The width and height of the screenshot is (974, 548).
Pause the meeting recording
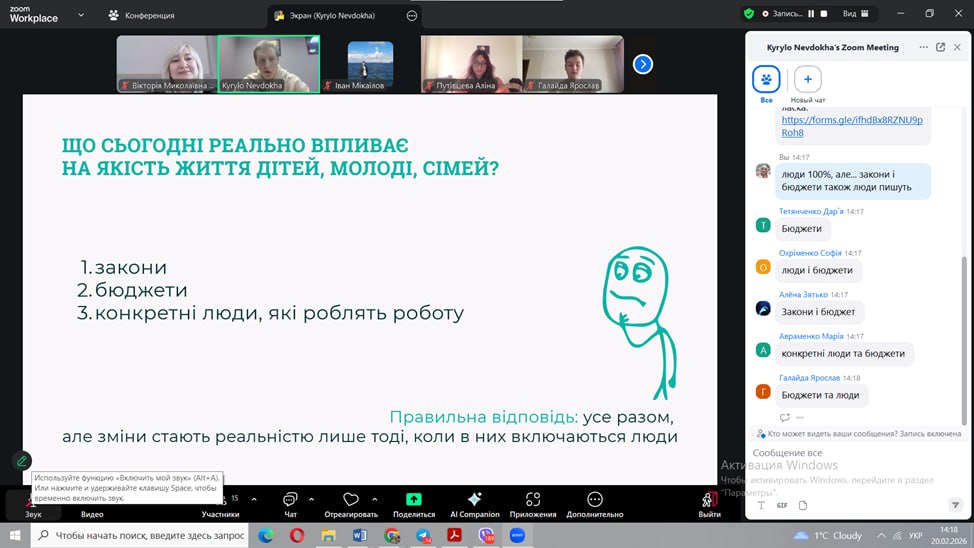point(811,14)
